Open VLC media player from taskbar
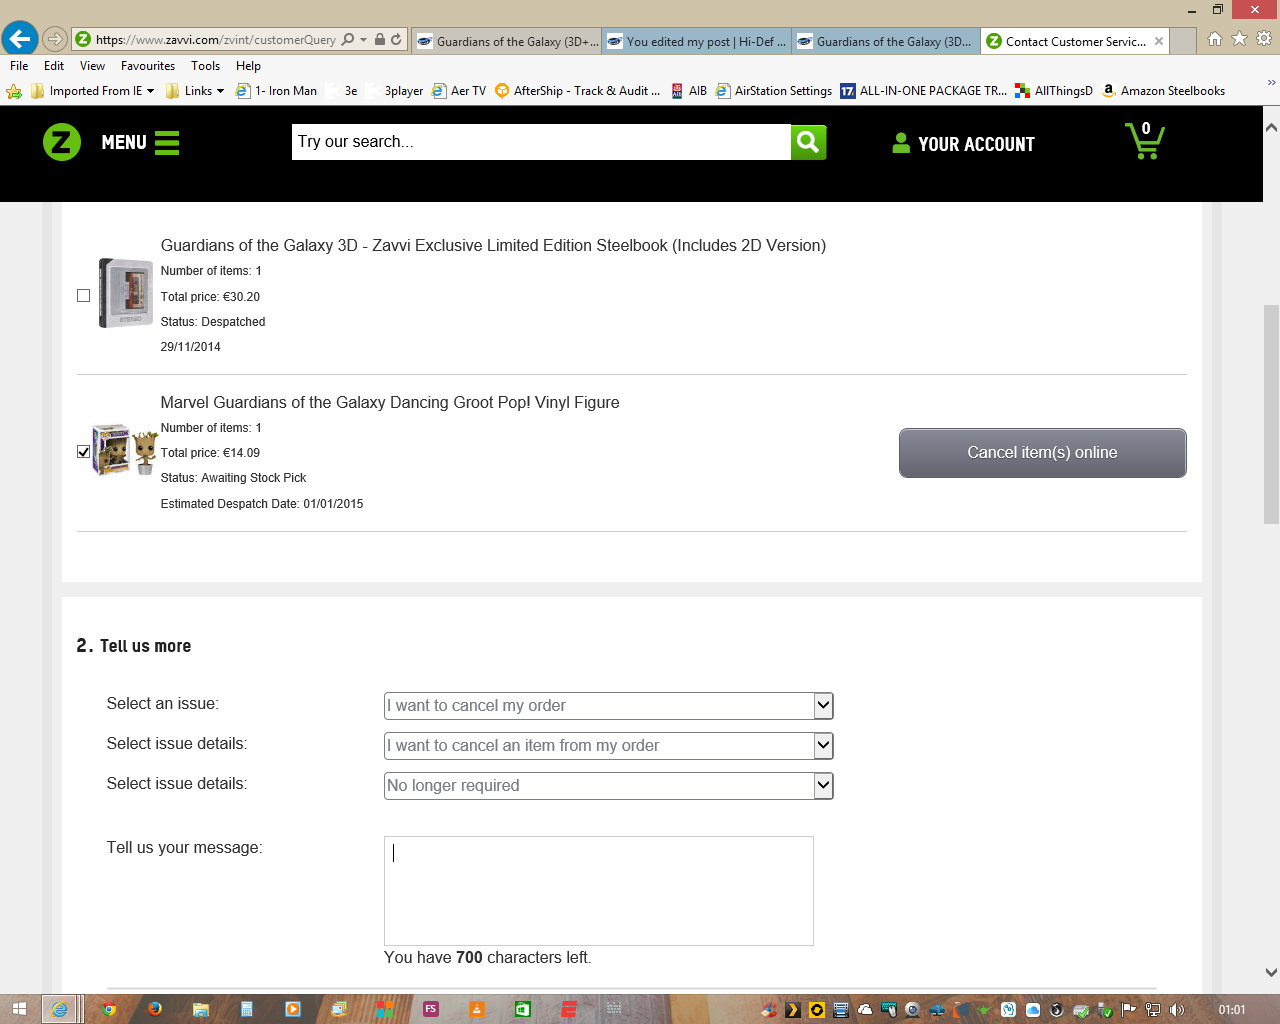The image size is (1280, 1024). (477, 1009)
